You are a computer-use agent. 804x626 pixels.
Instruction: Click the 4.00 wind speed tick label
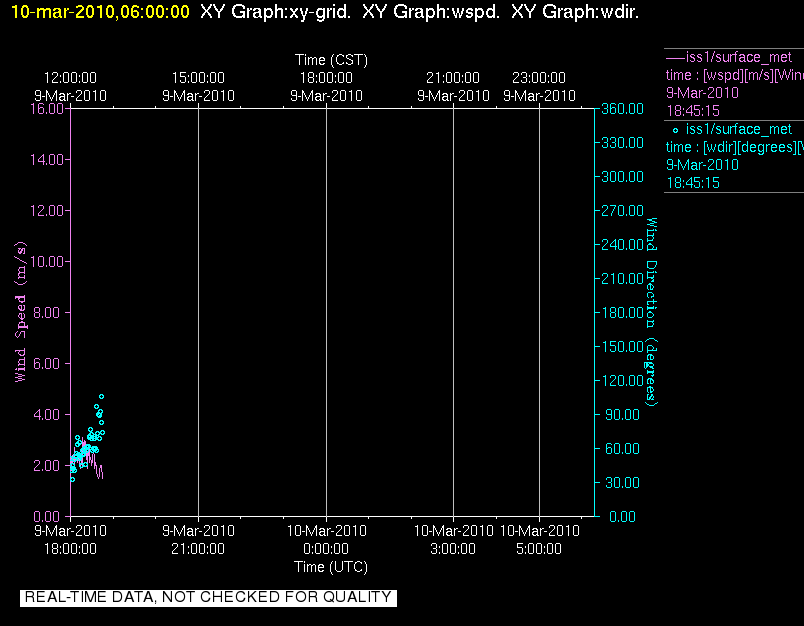pos(47,414)
